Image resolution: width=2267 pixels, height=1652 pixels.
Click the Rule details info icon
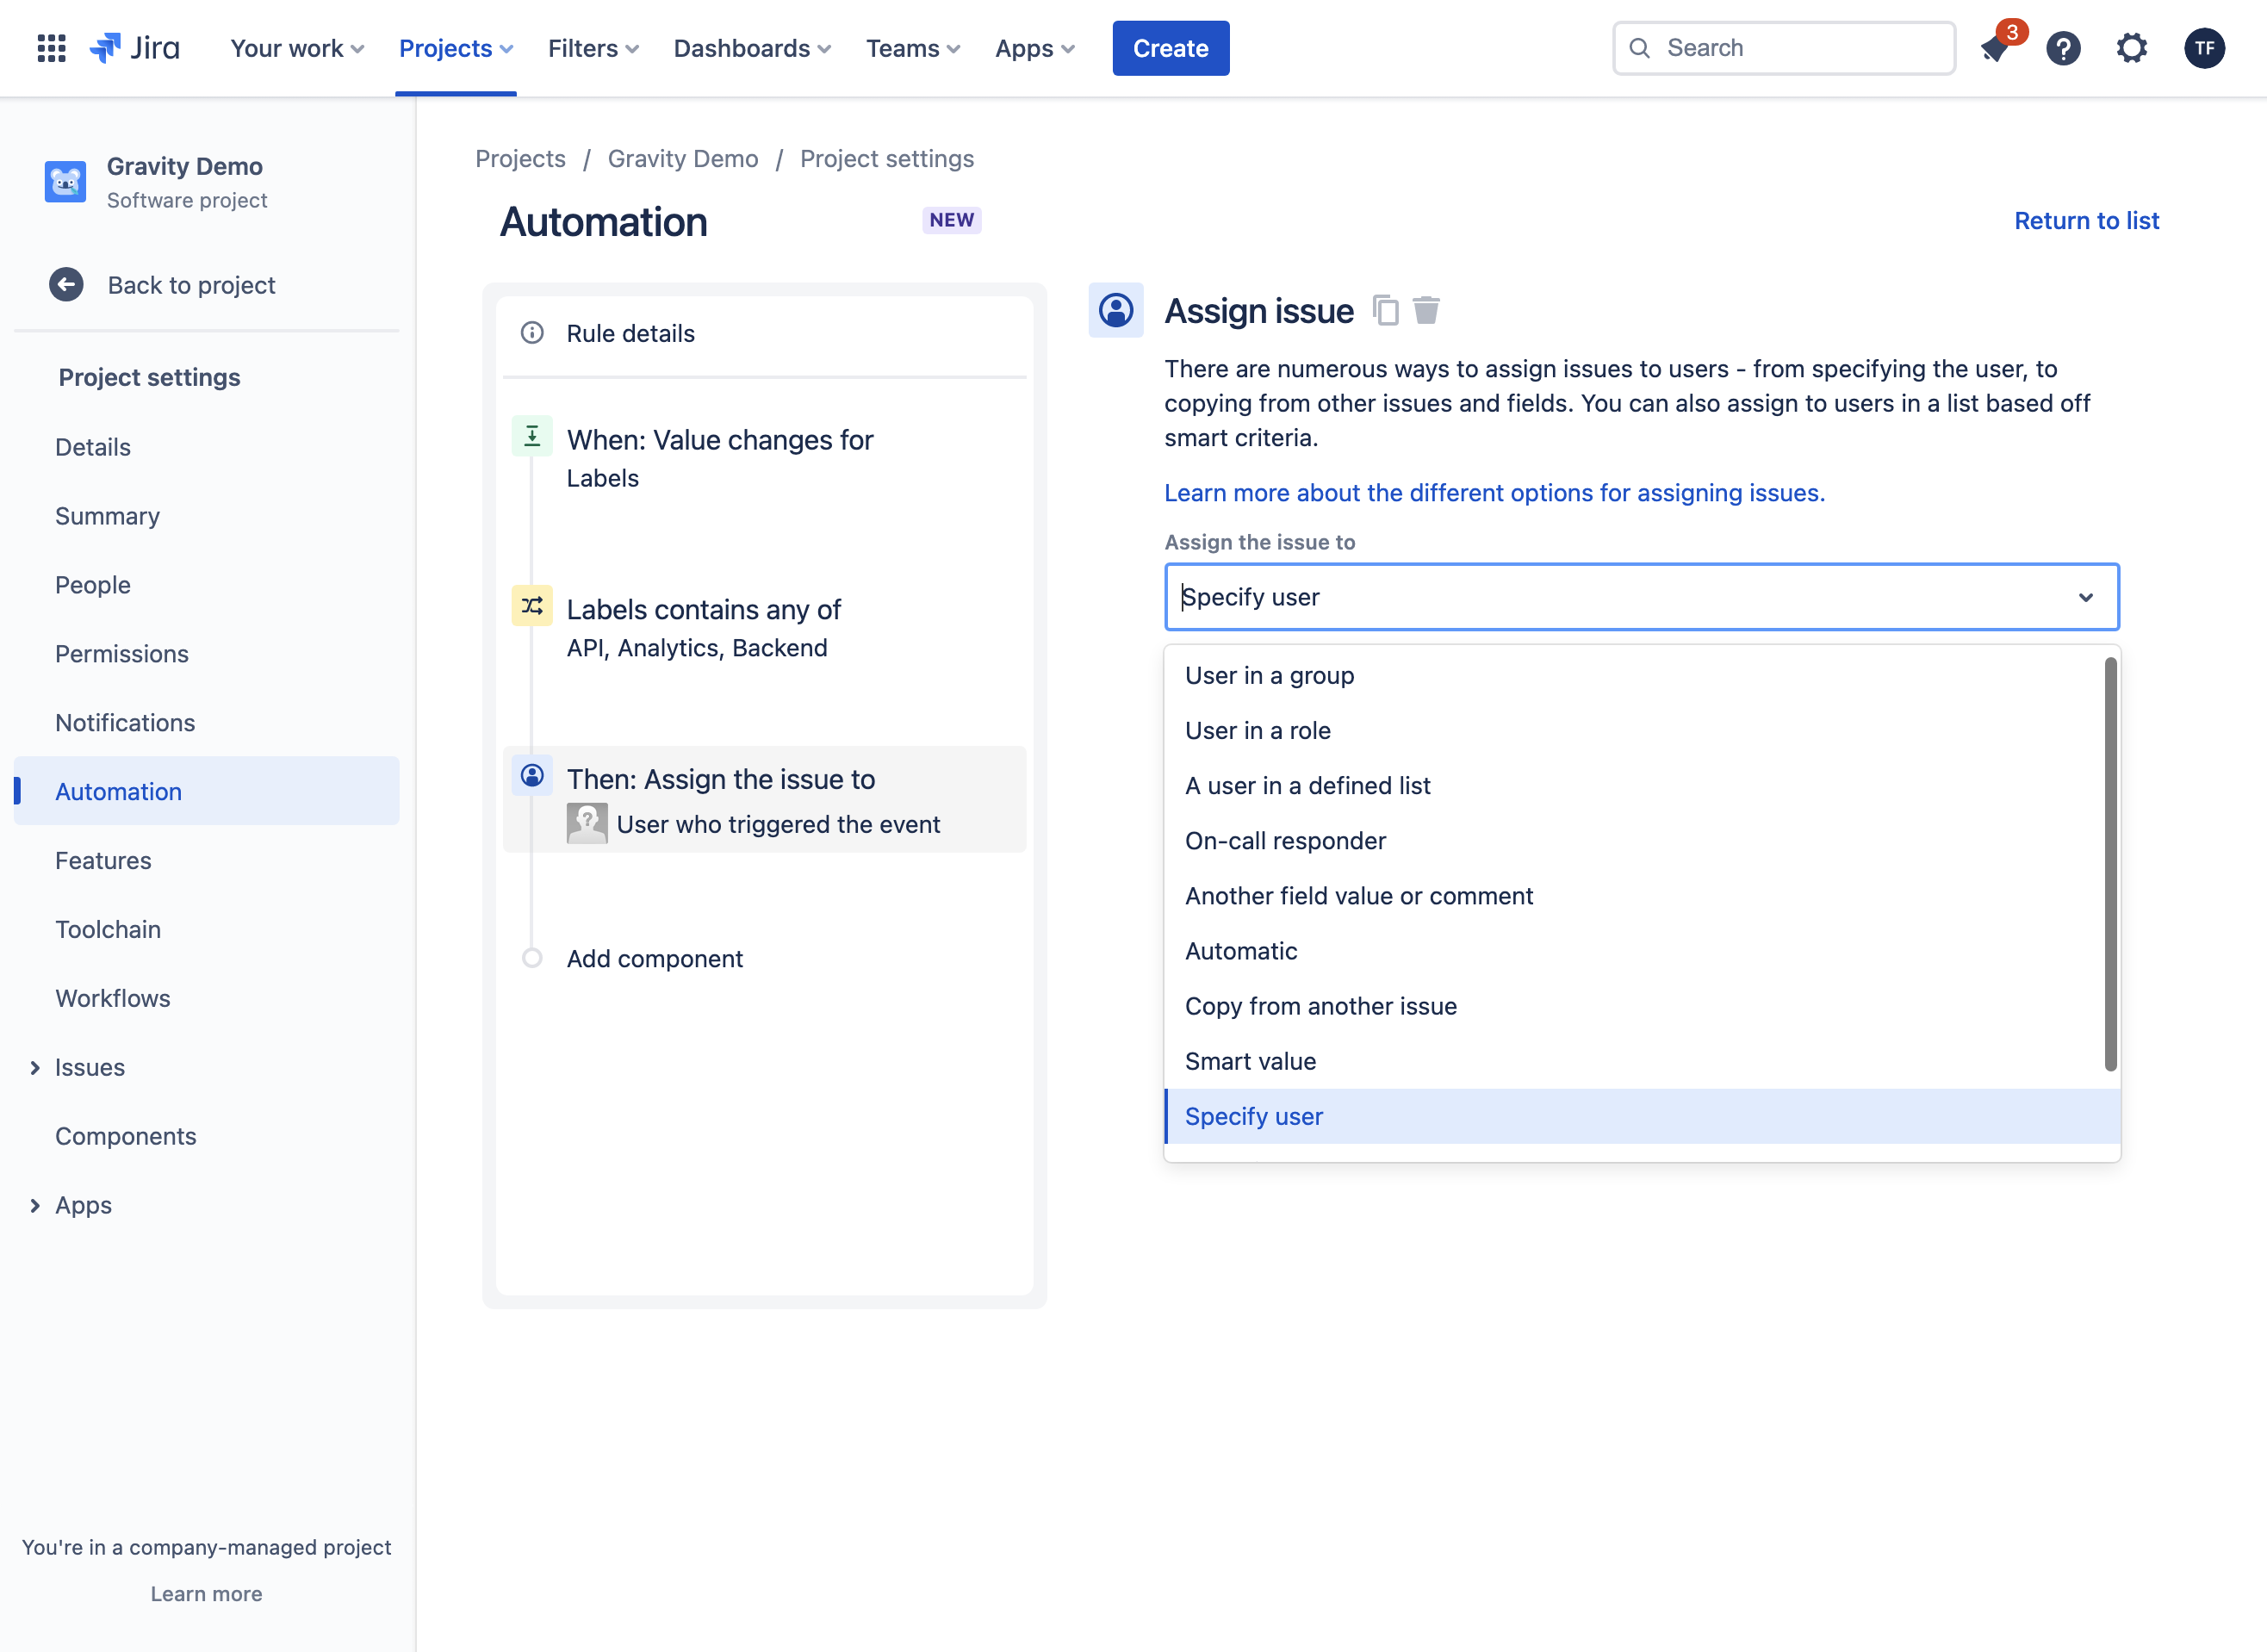532,333
